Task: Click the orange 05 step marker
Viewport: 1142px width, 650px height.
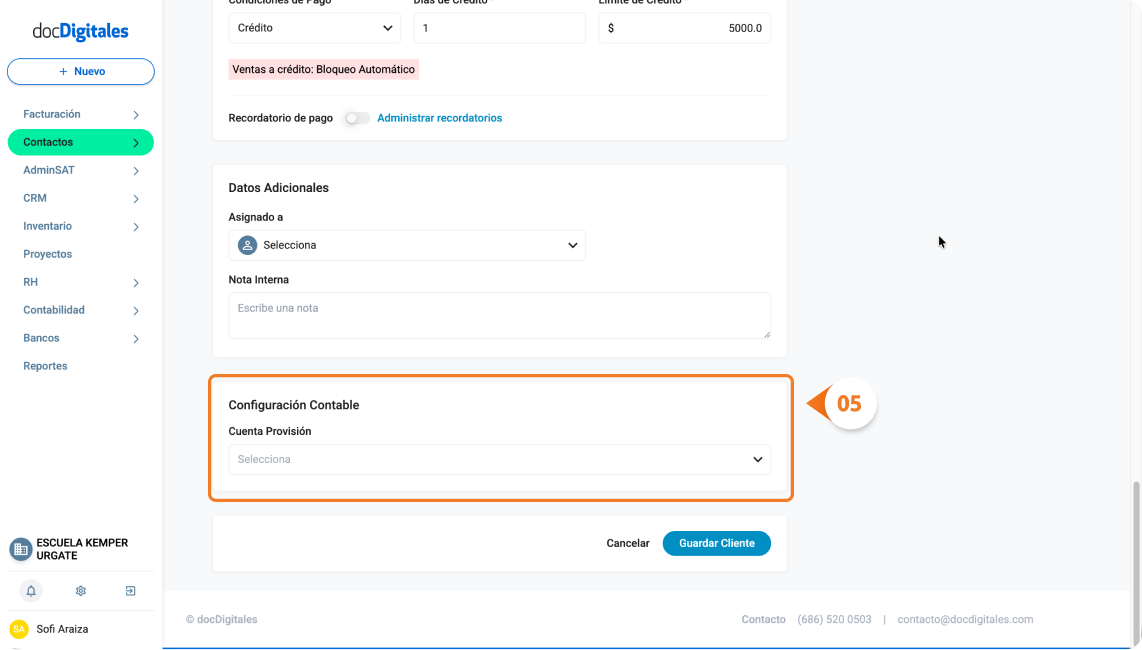Action: tap(849, 403)
